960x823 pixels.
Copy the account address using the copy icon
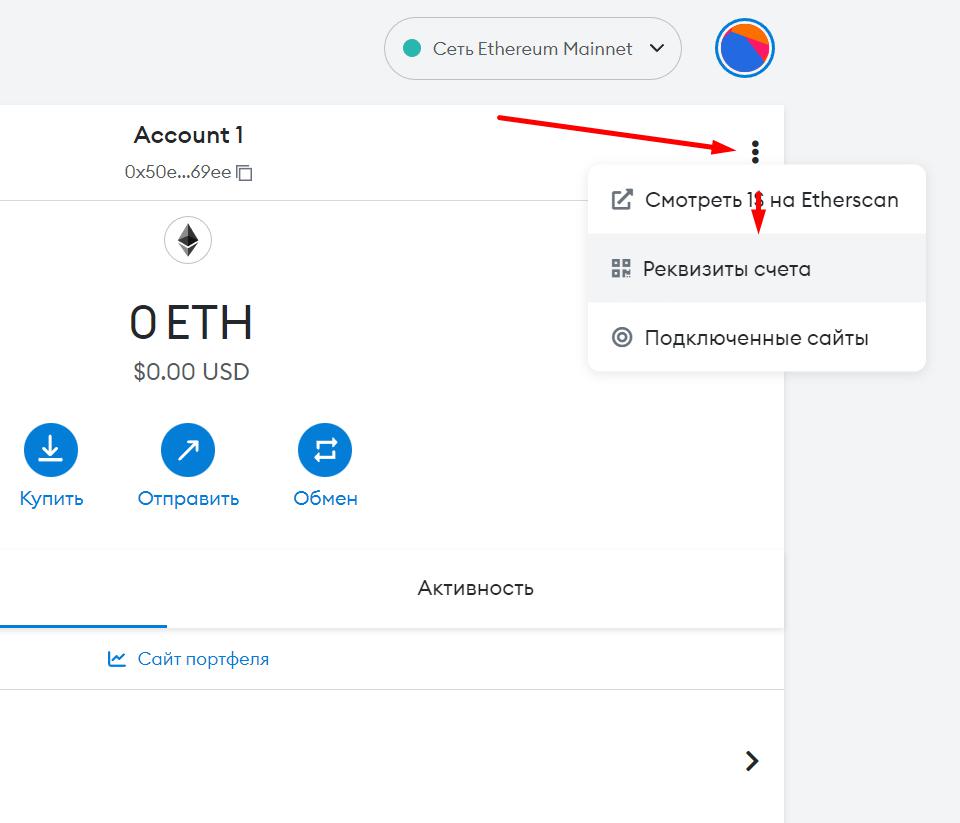point(243,172)
